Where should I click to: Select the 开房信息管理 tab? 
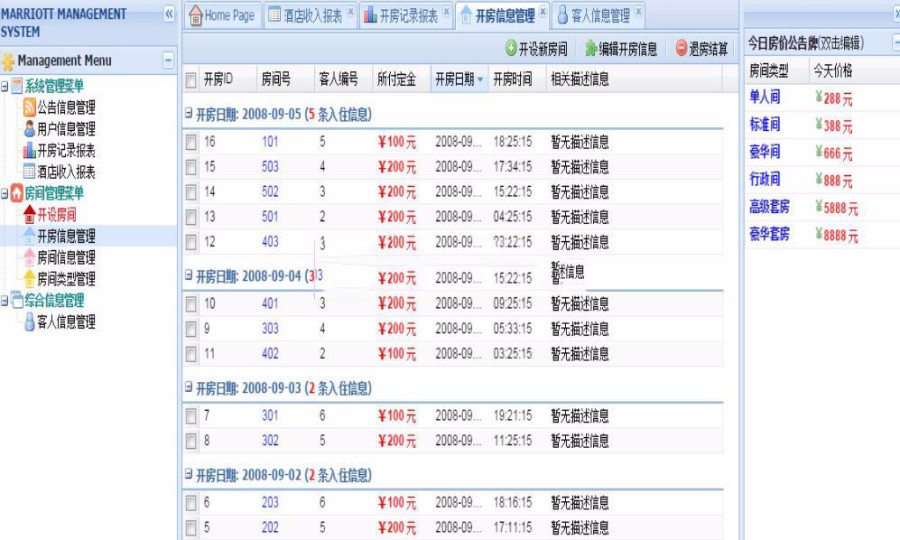pyautogui.click(x=503, y=15)
